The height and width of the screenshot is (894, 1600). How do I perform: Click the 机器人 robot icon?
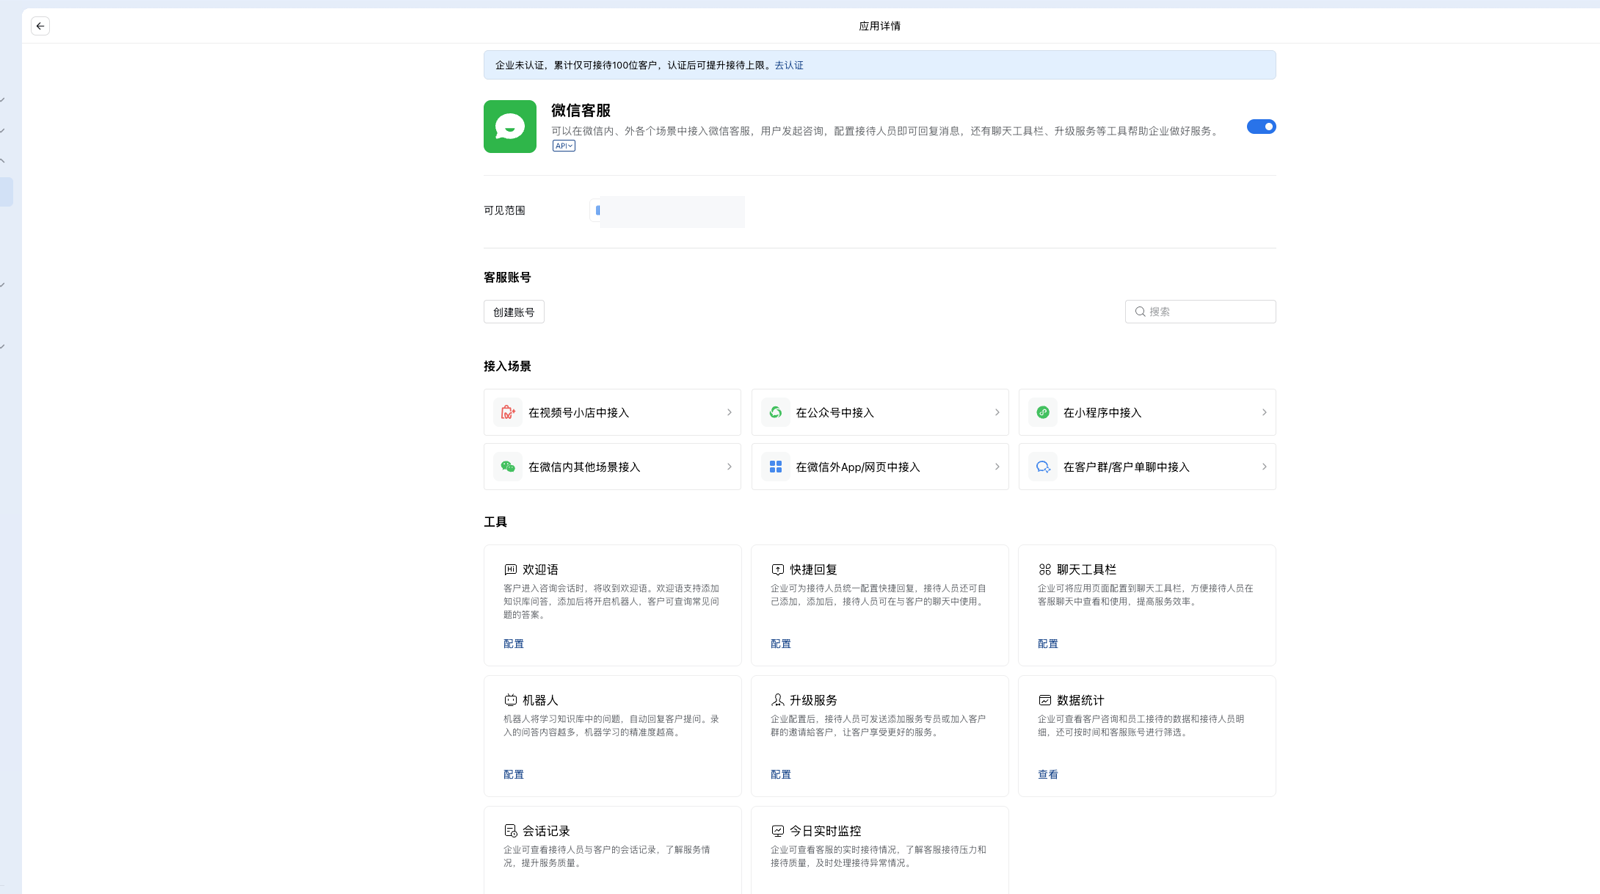(x=510, y=701)
